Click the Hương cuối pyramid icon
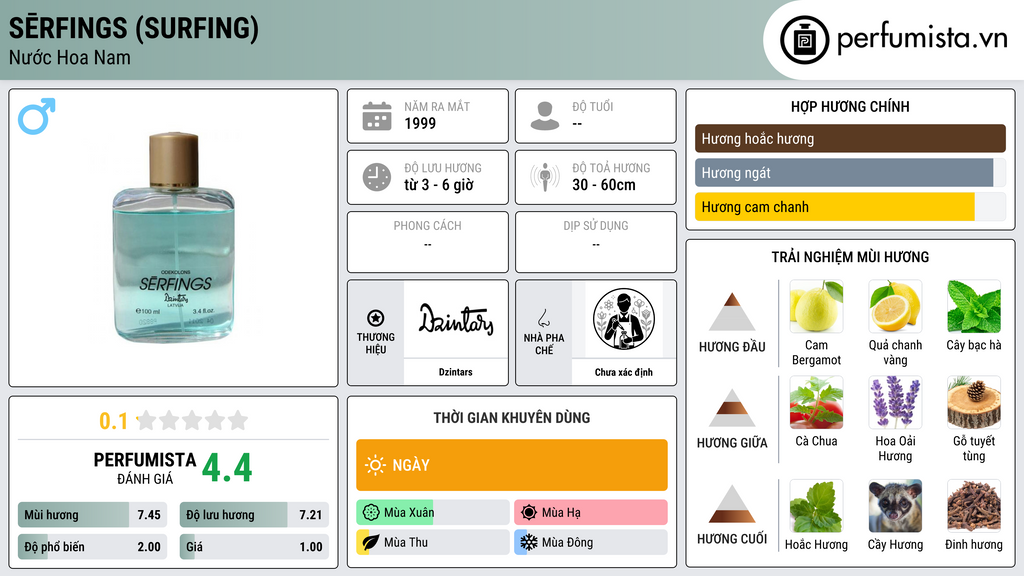Image resolution: width=1024 pixels, height=576 pixels. [x=732, y=504]
